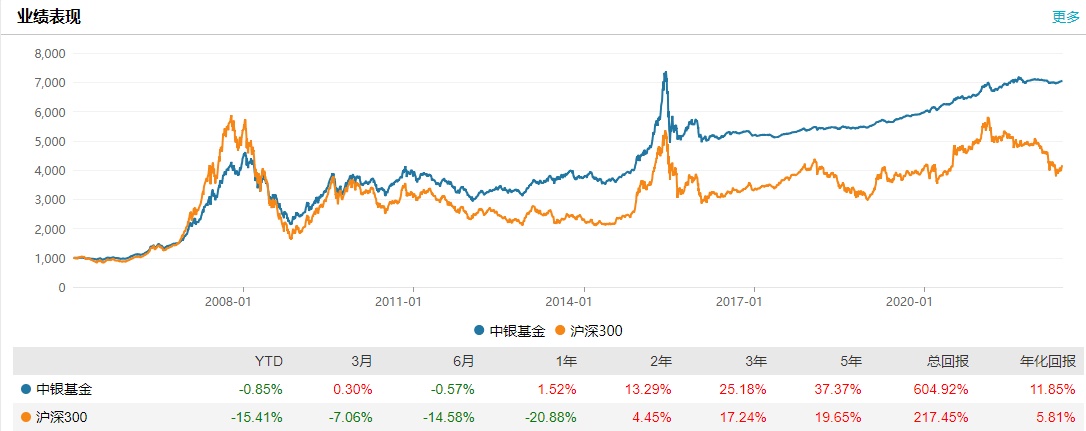Click the blue dot in the 中银基金 table row

25,389
